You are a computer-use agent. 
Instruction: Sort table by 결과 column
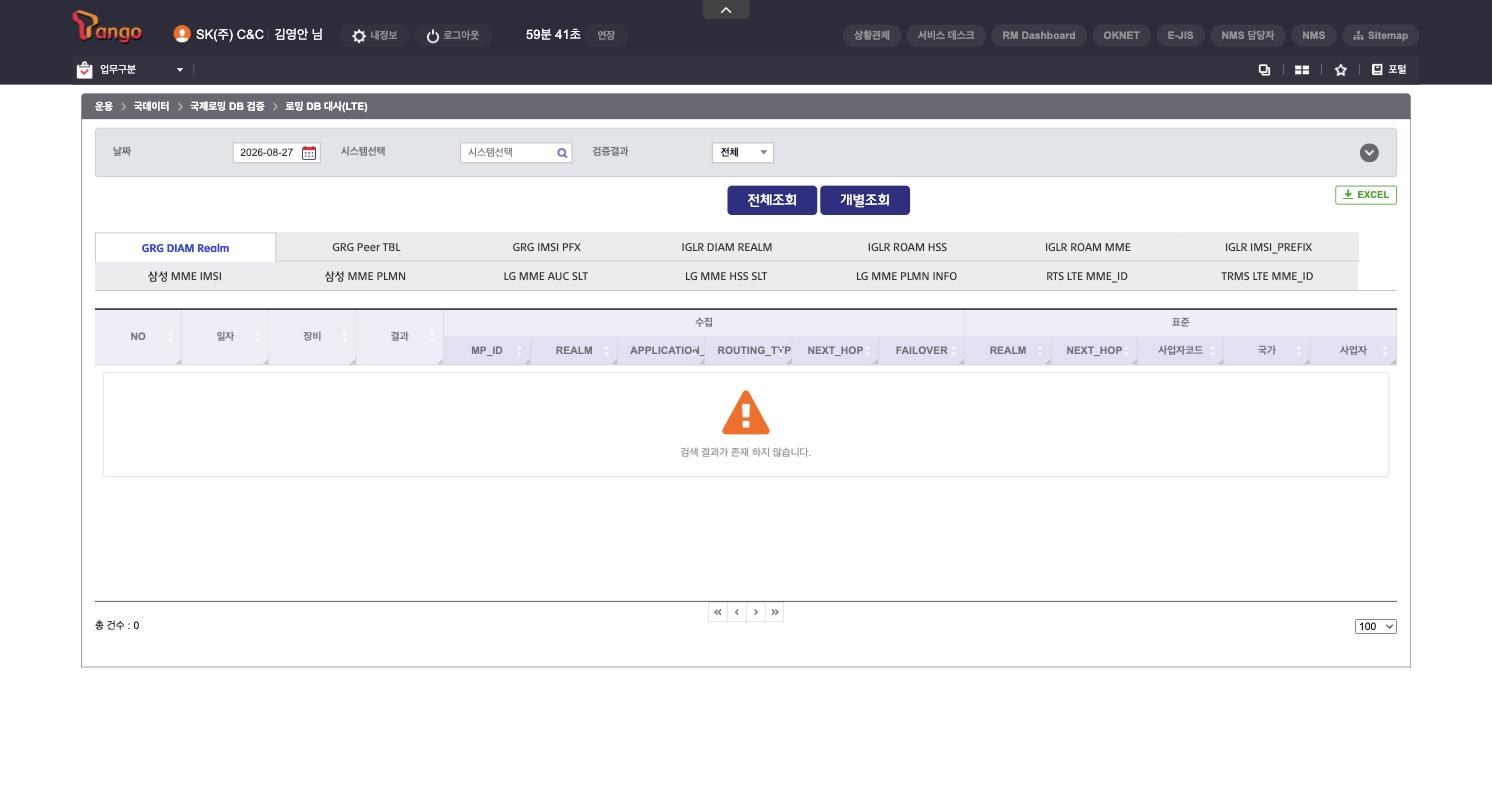pyautogui.click(x=399, y=337)
